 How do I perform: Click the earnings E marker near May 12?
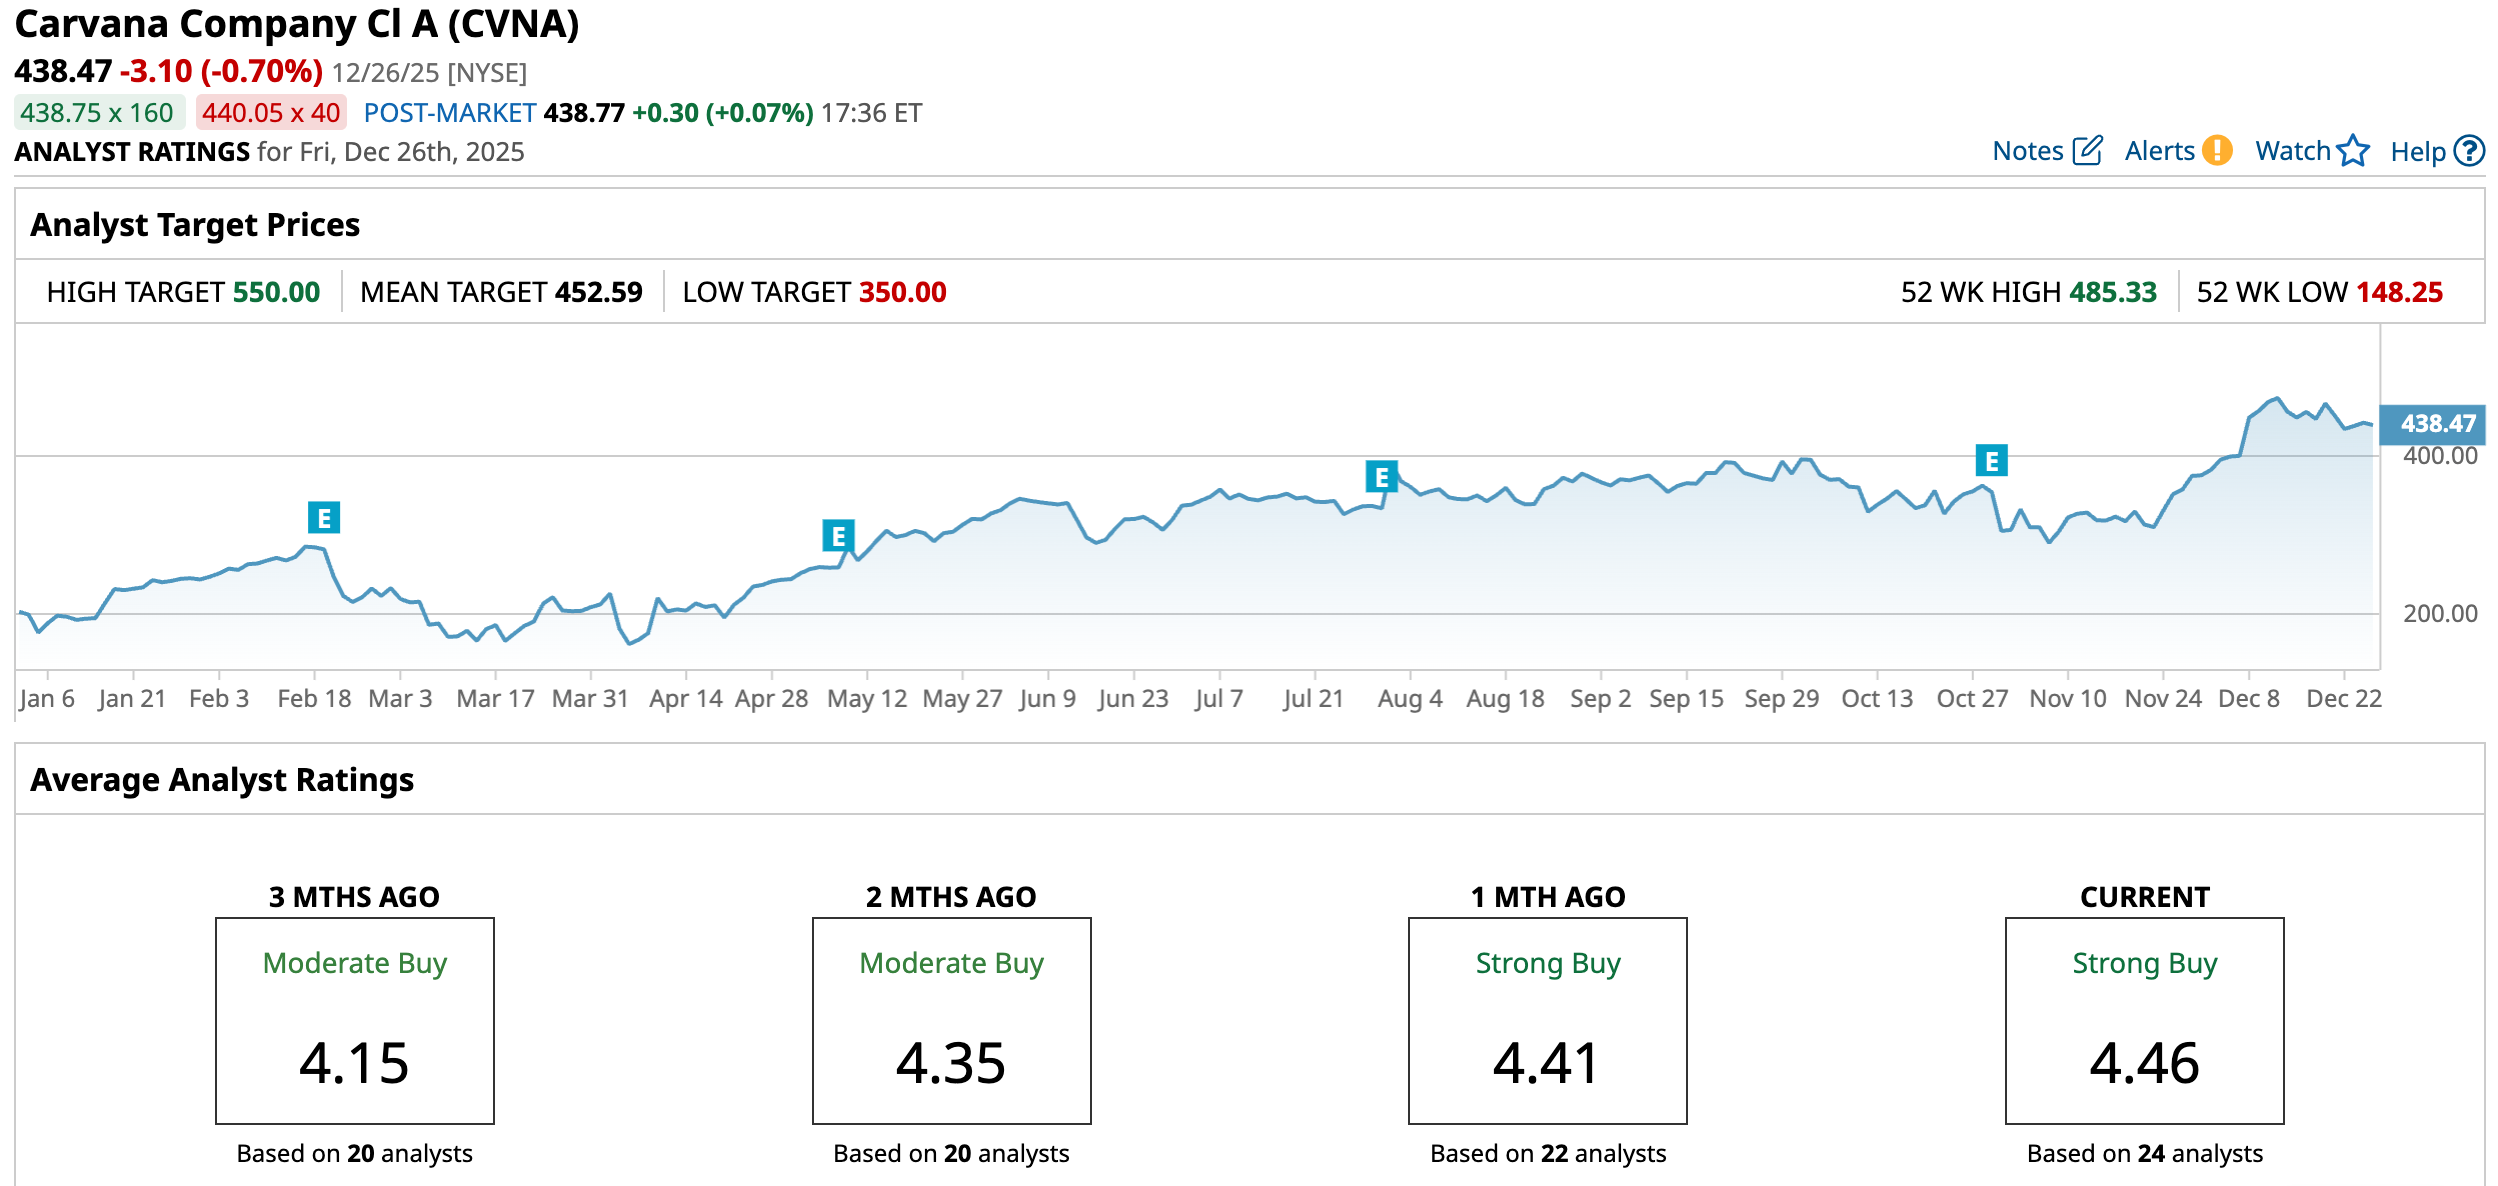point(838,536)
